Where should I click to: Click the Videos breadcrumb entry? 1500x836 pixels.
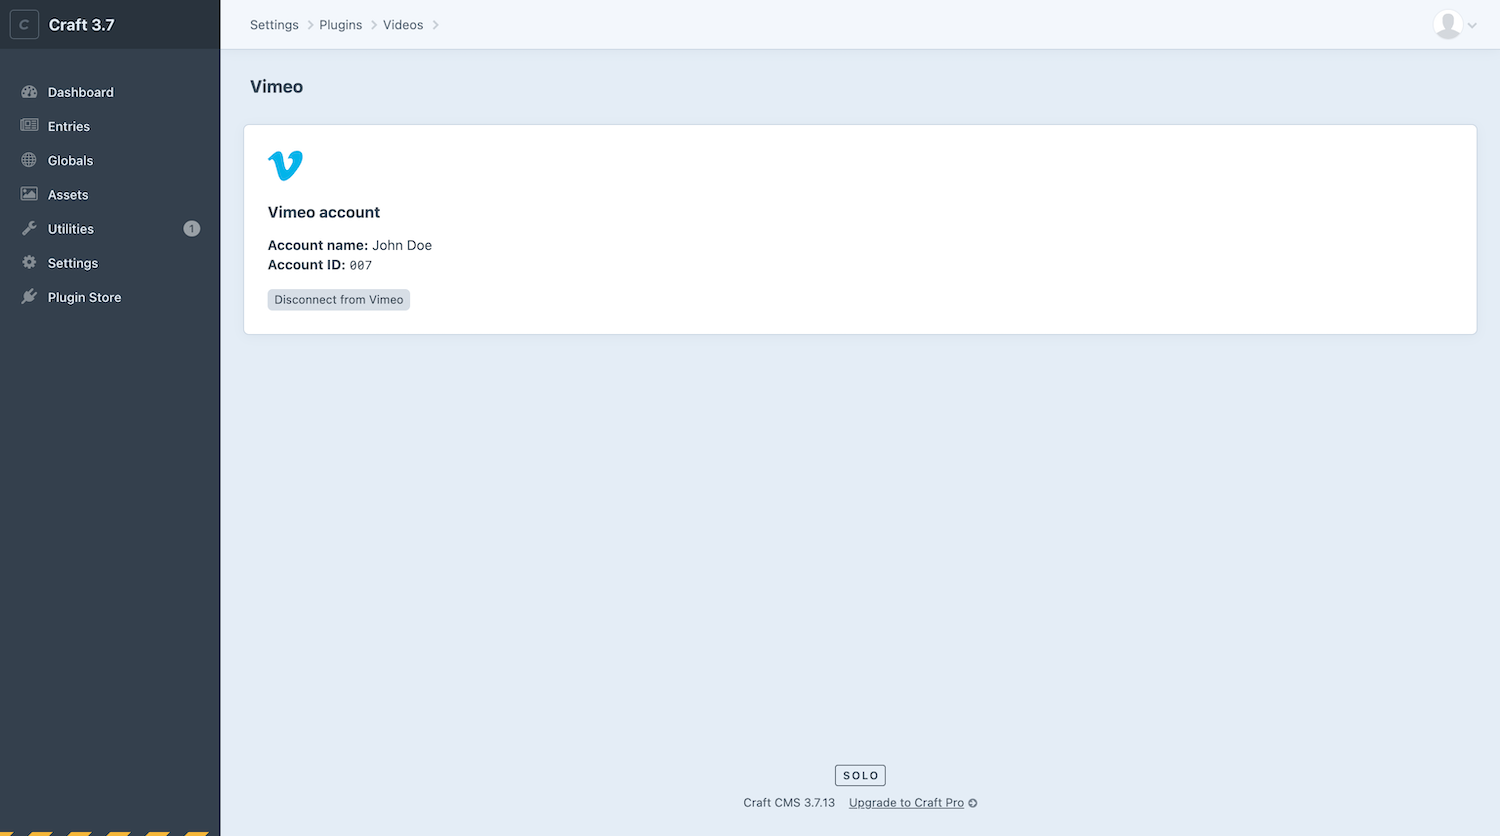click(402, 24)
